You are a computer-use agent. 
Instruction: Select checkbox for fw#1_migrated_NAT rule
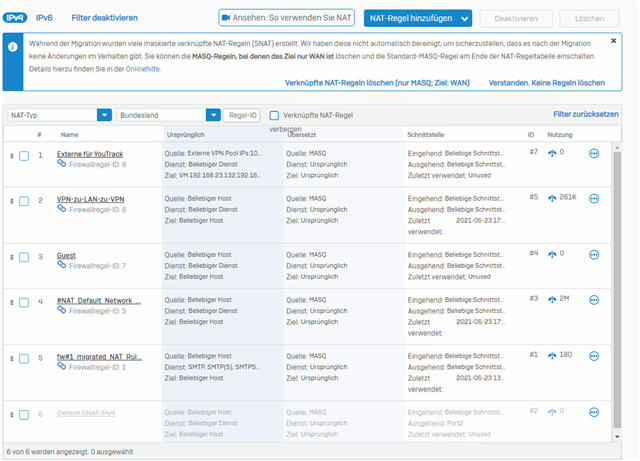click(x=24, y=359)
